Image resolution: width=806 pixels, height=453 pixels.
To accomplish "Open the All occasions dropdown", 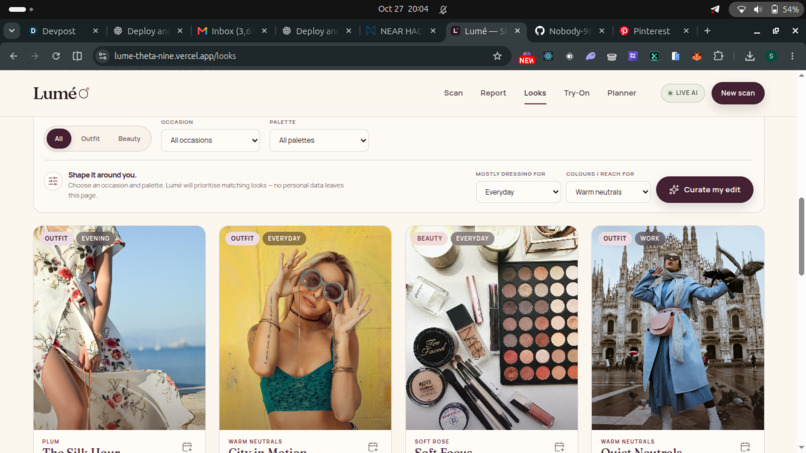I will click(x=210, y=140).
